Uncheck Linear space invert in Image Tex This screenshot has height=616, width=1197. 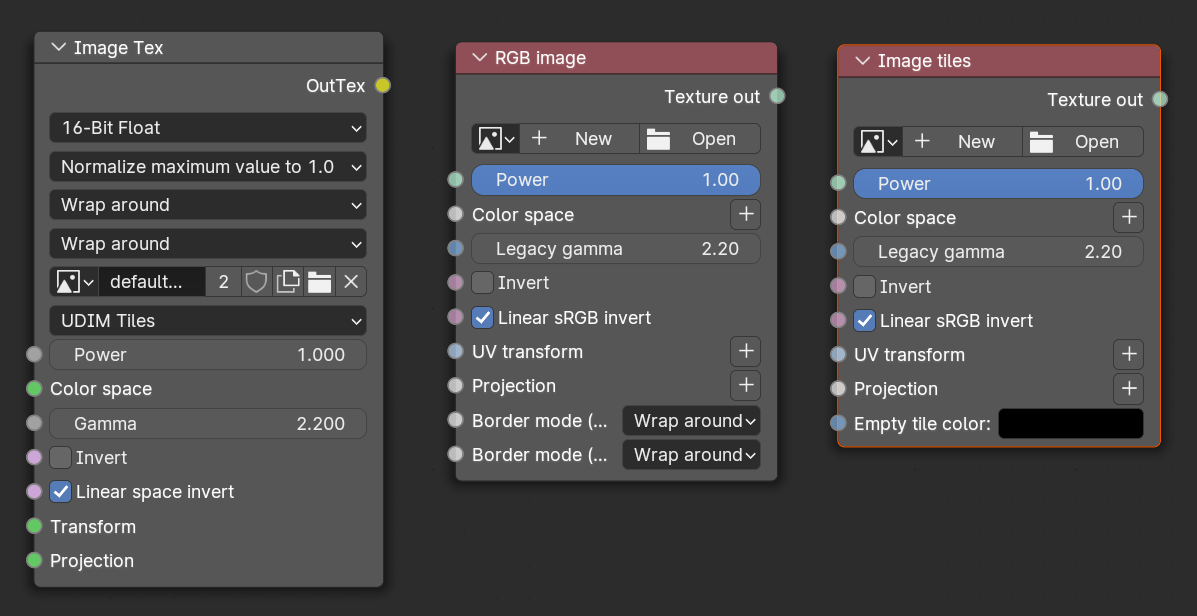click(x=61, y=492)
